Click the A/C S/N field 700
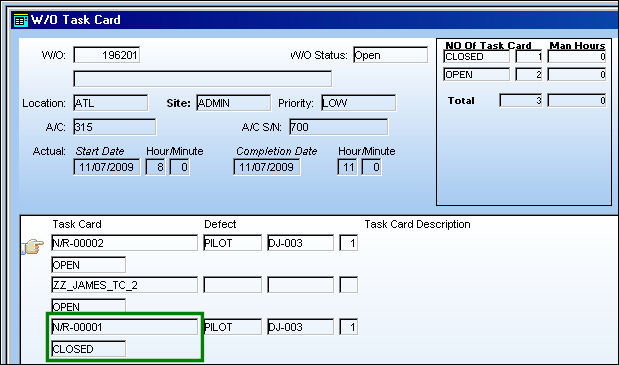The height and width of the screenshot is (365, 619). (x=339, y=127)
